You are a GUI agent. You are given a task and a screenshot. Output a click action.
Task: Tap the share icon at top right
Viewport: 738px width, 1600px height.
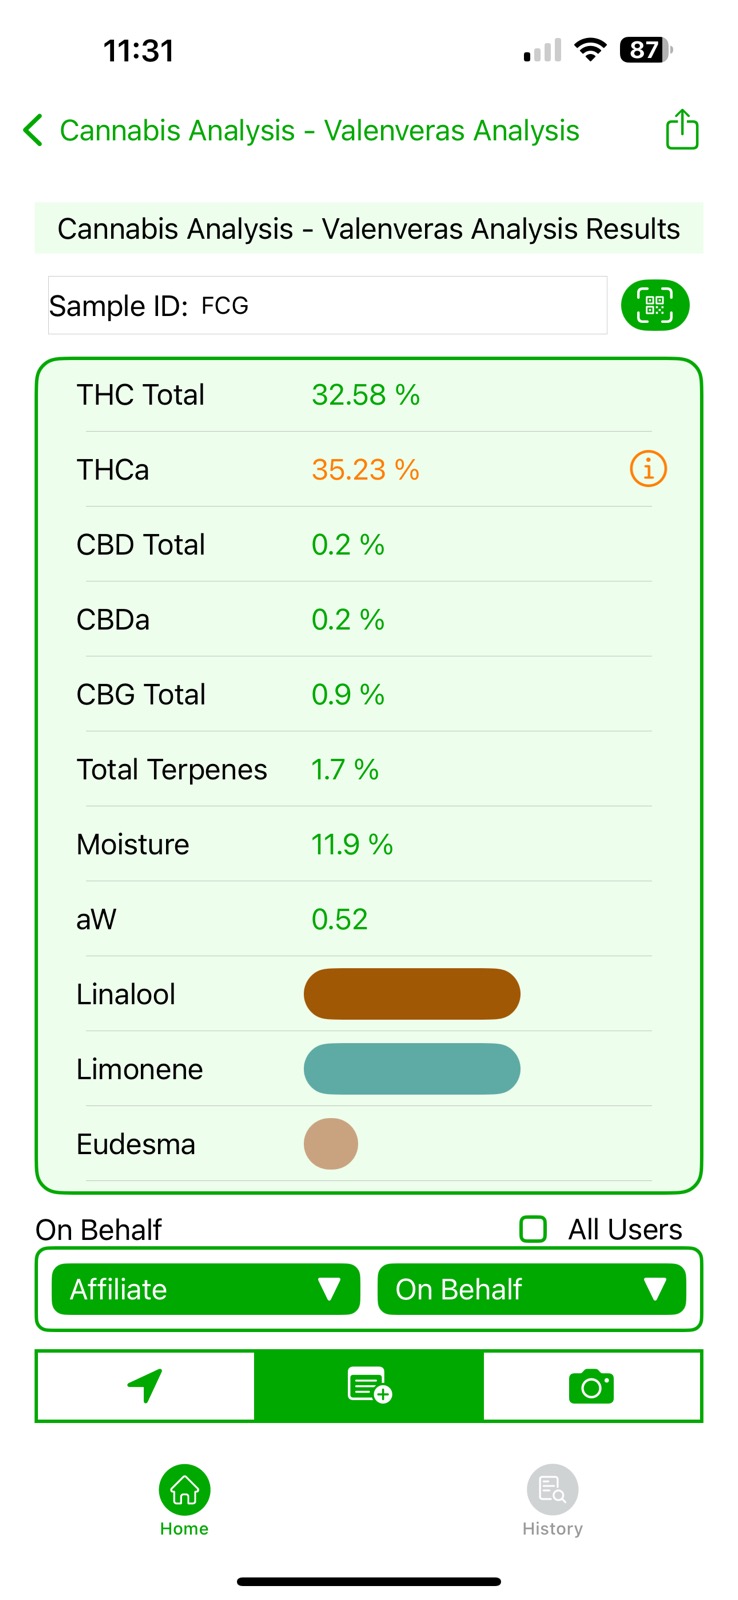(682, 130)
